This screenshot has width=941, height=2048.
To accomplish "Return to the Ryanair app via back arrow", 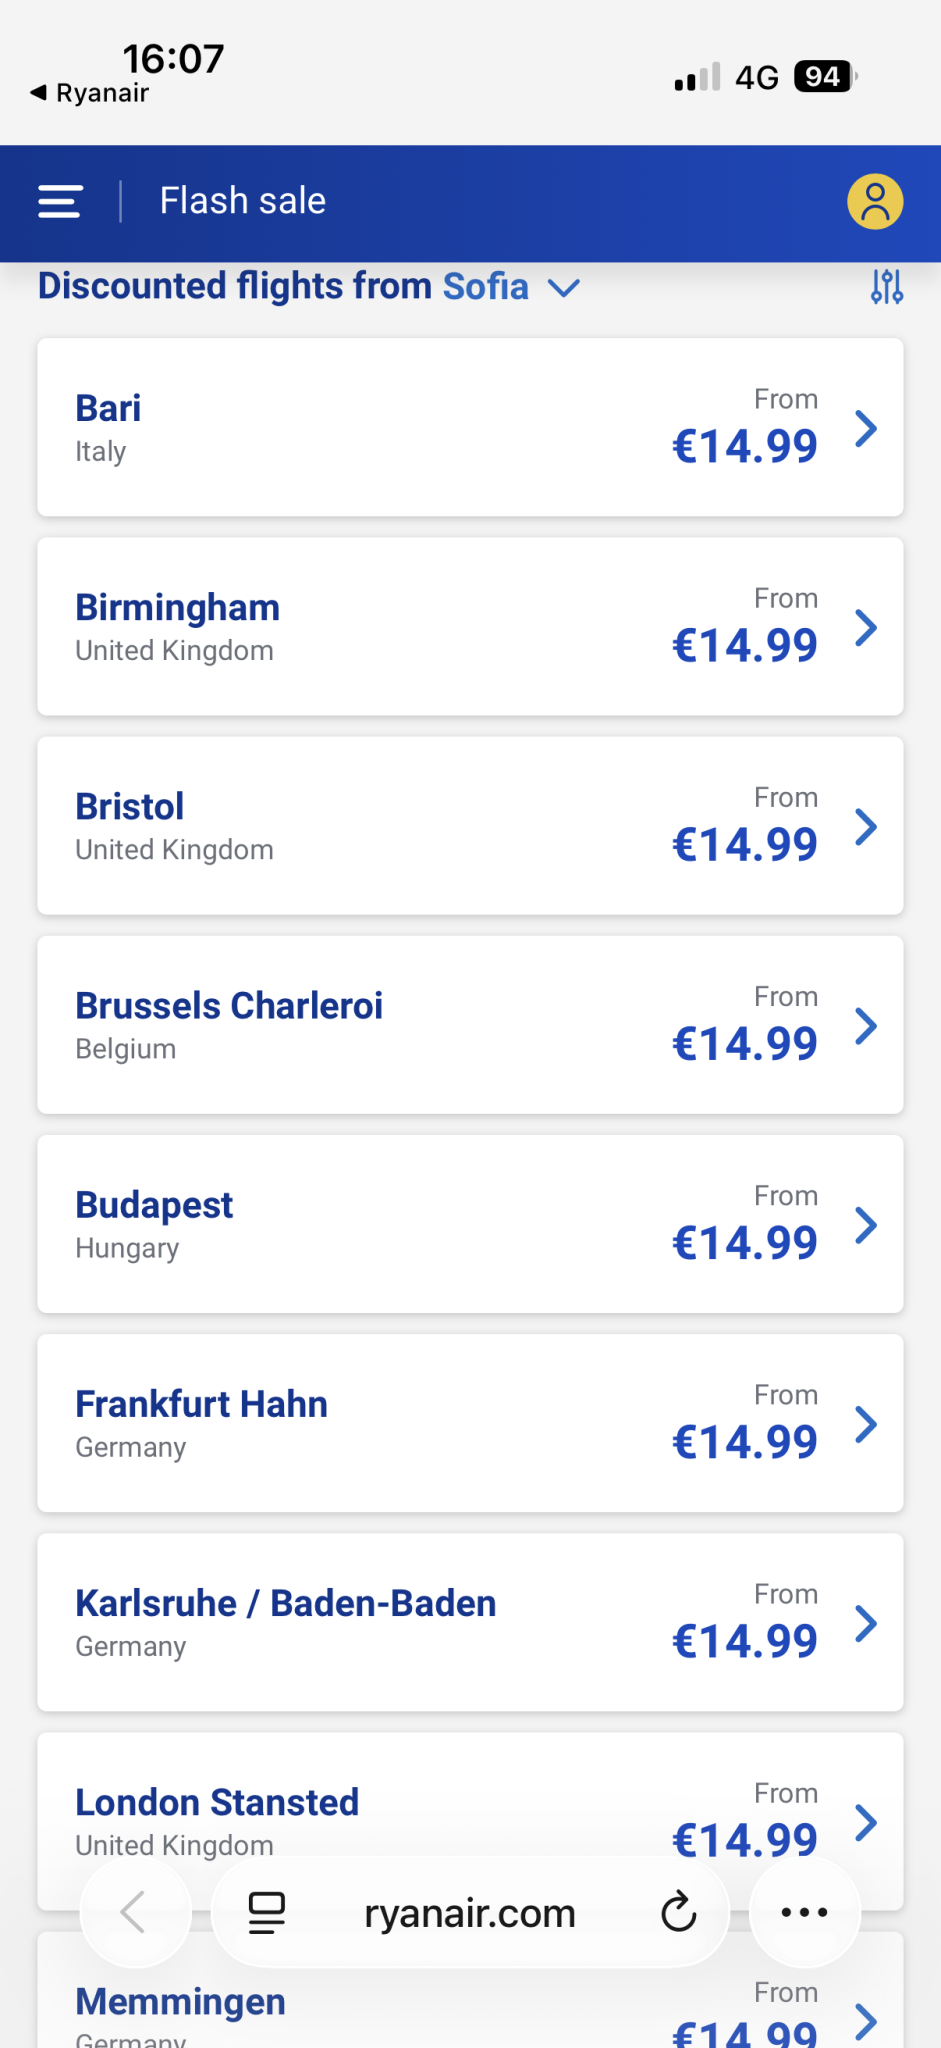I will tap(88, 93).
